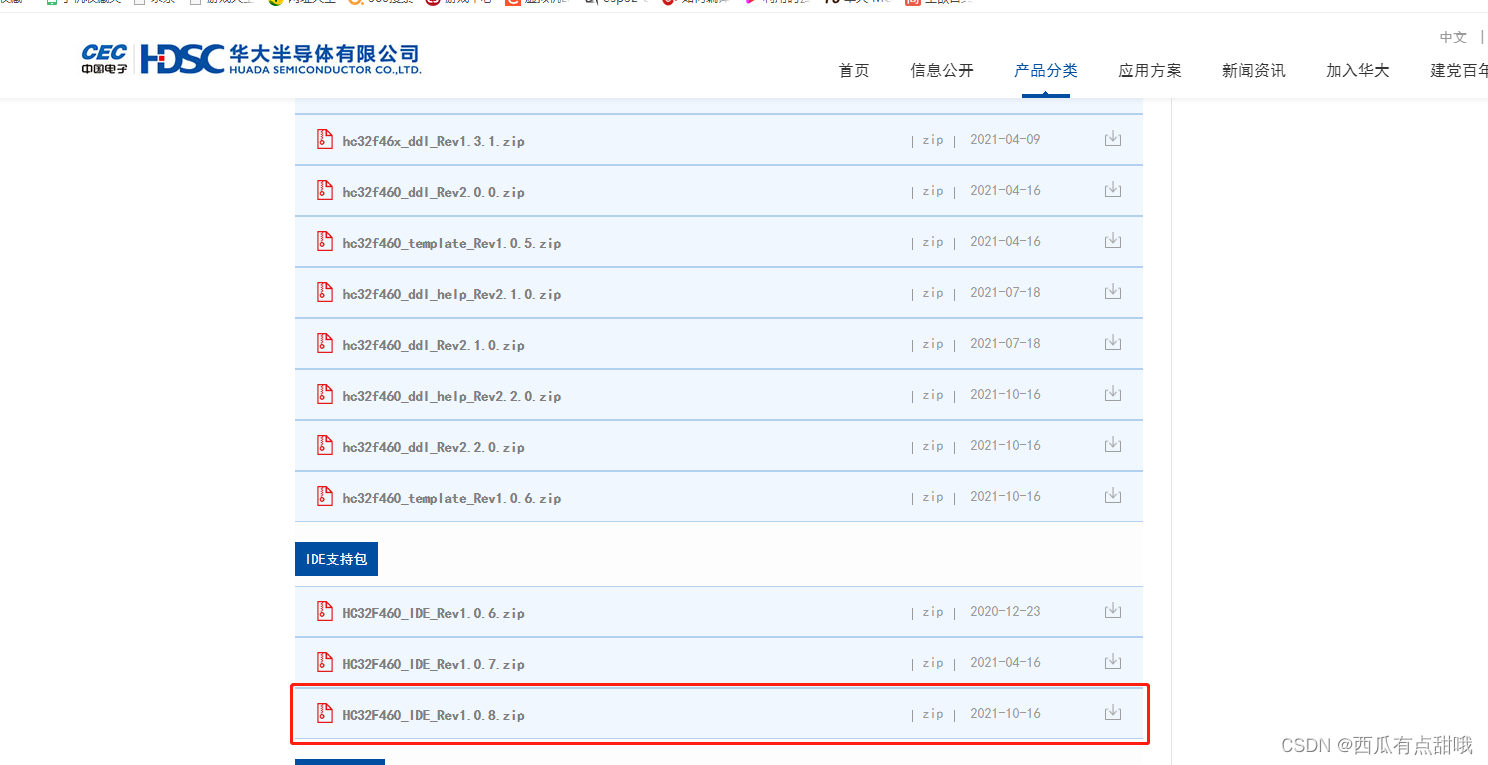Screen dimensions: 1488x765
Task: Click red file icon next to HC32F460_IDE_Rev1.0.6.zip
Action: tap(324, 611)
